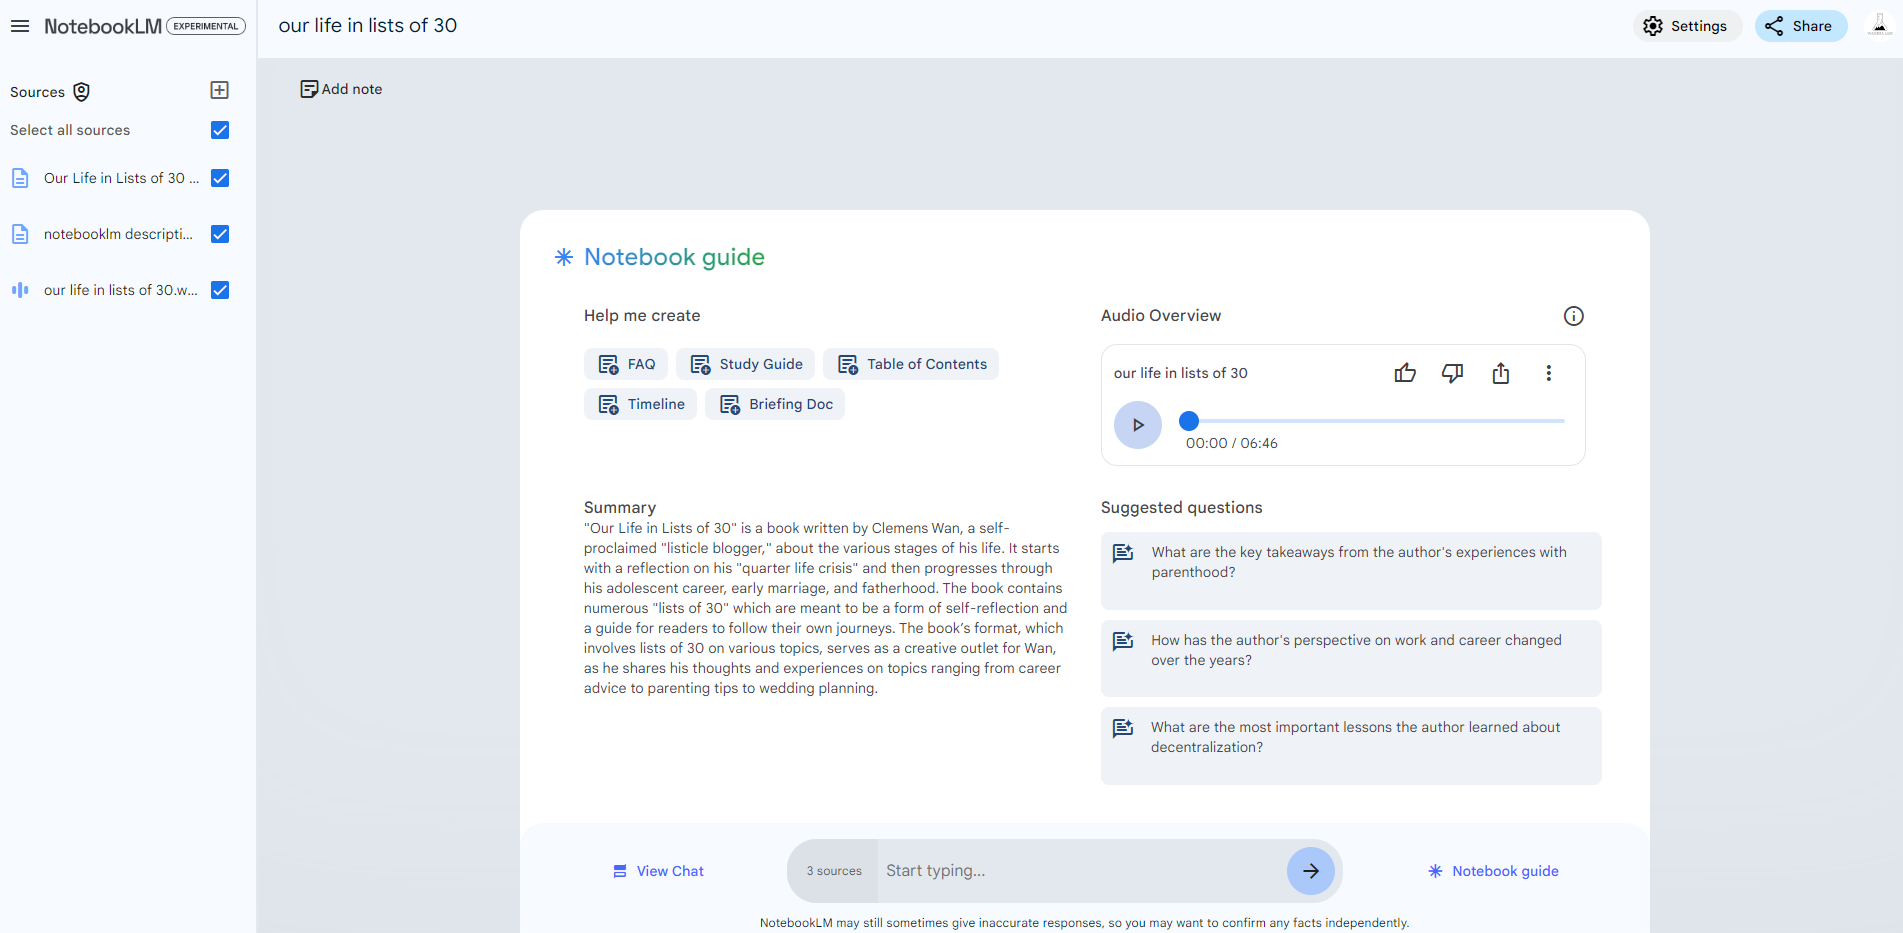Click the EXPERIMENTAL badge
The image size is (1903, 933).
click(x=205, y=26)
